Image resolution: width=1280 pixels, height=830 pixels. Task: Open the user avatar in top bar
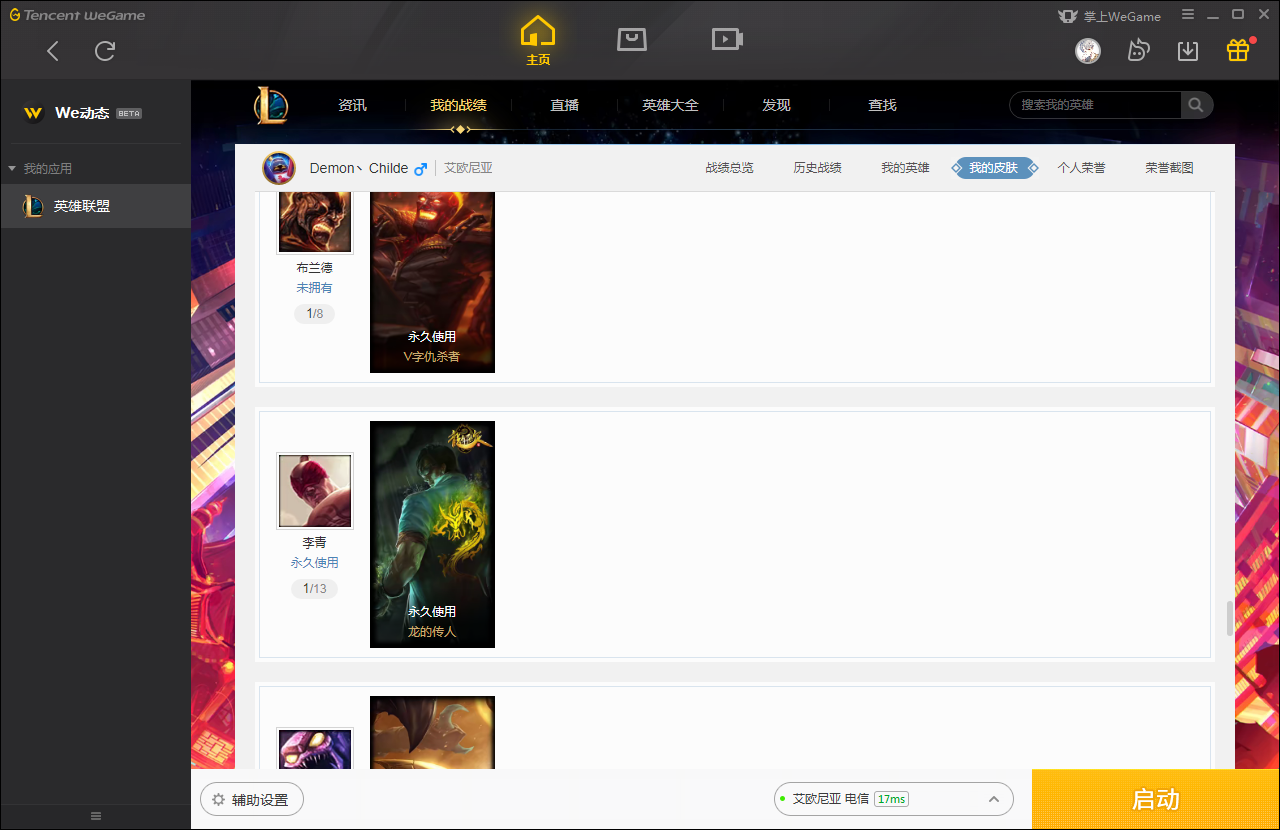pyautogui.click(x=1088, y=50)
